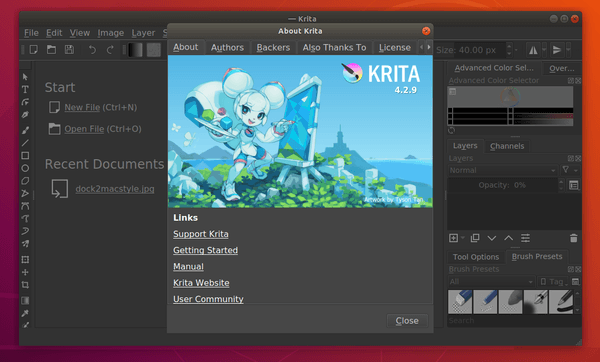Switch to the Channels tab
Image resolution: width=600 pixels, height=362 pixels.
pyautogui.click(x=507, y=146)
